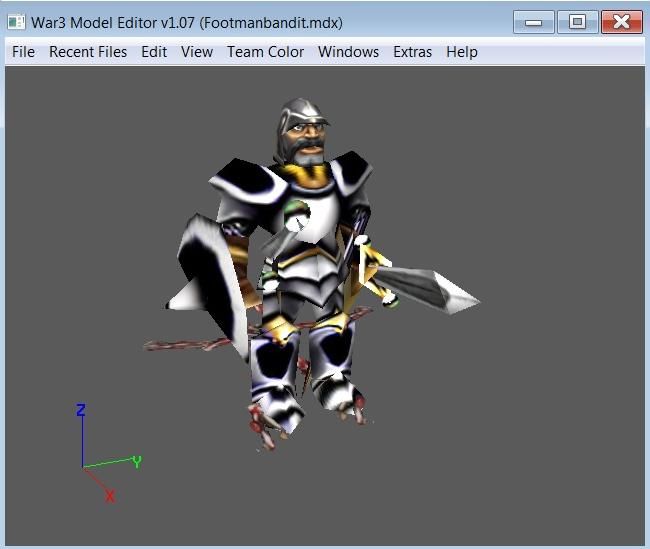Close the War3 Model Editor window
The width and height of the screenshot is (650, 549).
point(622,22)
